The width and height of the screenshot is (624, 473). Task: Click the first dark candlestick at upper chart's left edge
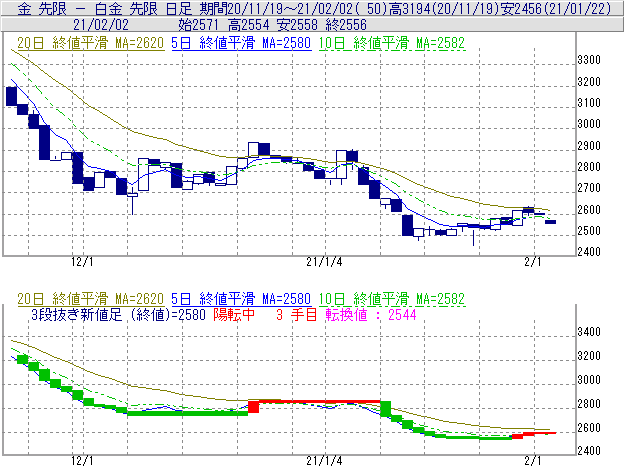pyautogui.click(x=12, y=96)
